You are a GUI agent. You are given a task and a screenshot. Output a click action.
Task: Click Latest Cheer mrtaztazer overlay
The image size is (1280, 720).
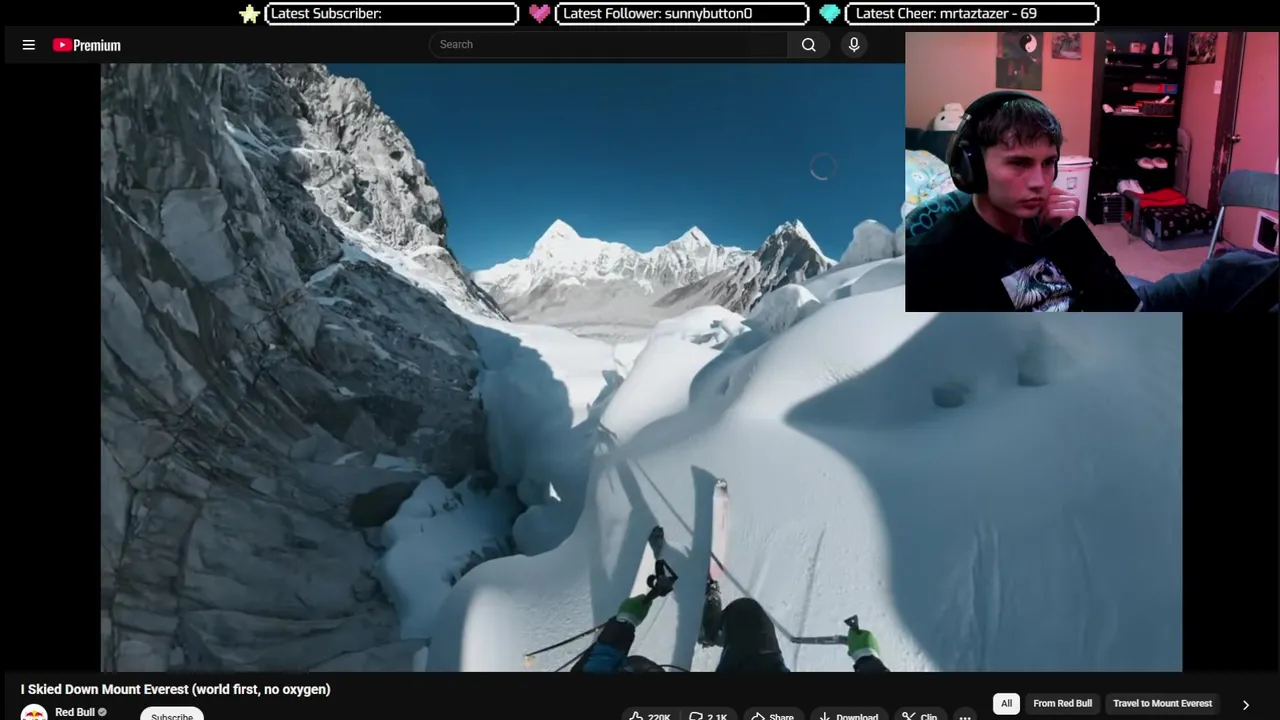point(972,13)
